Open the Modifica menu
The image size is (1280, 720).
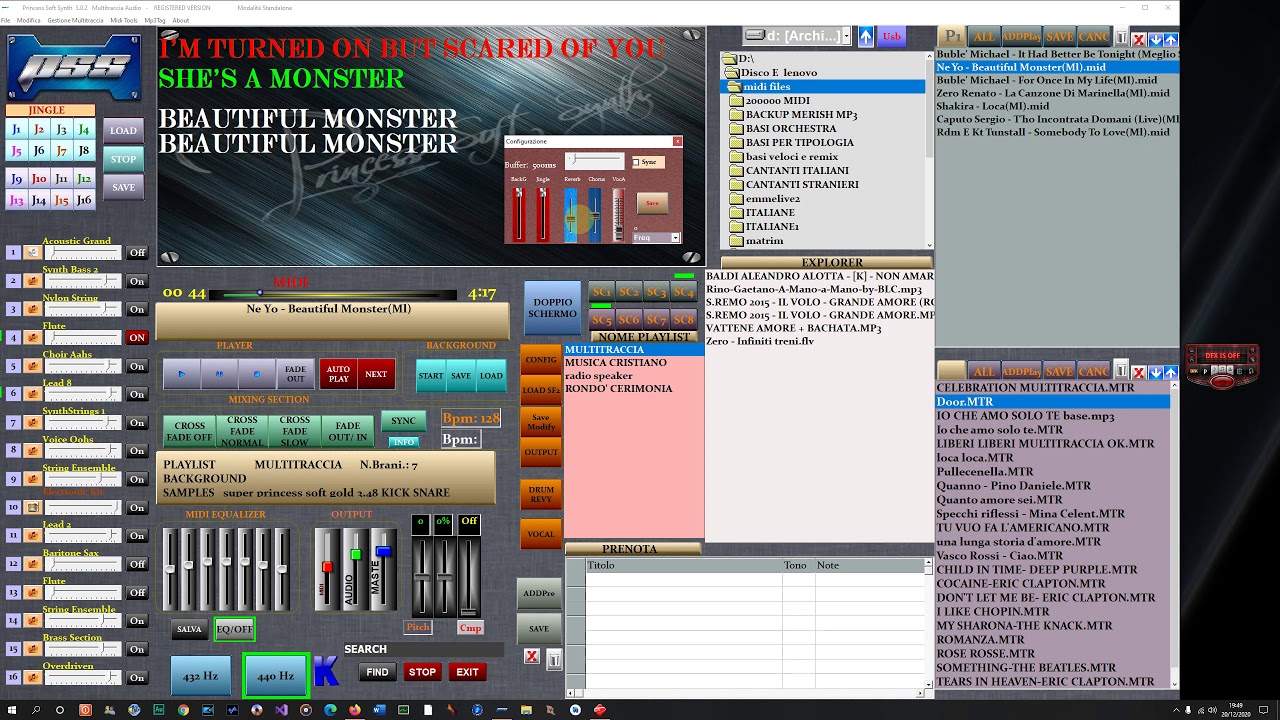pyautogui.click(x=28, y=20)
